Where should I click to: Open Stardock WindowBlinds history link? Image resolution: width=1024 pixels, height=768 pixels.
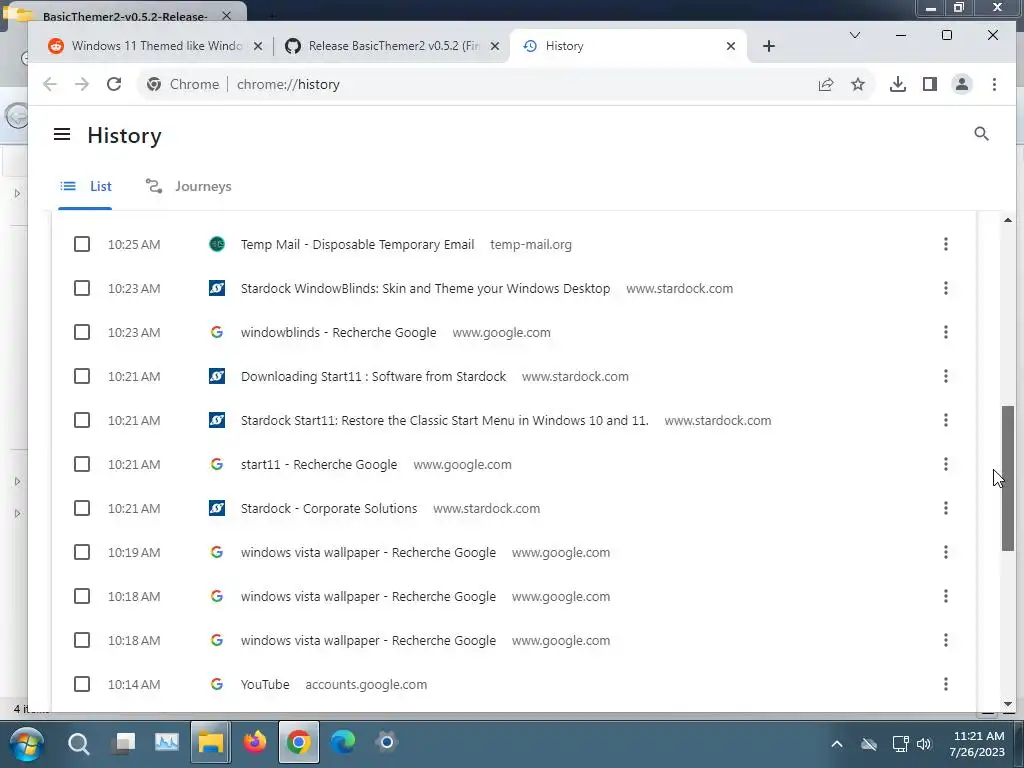click(x=425, y=288)
